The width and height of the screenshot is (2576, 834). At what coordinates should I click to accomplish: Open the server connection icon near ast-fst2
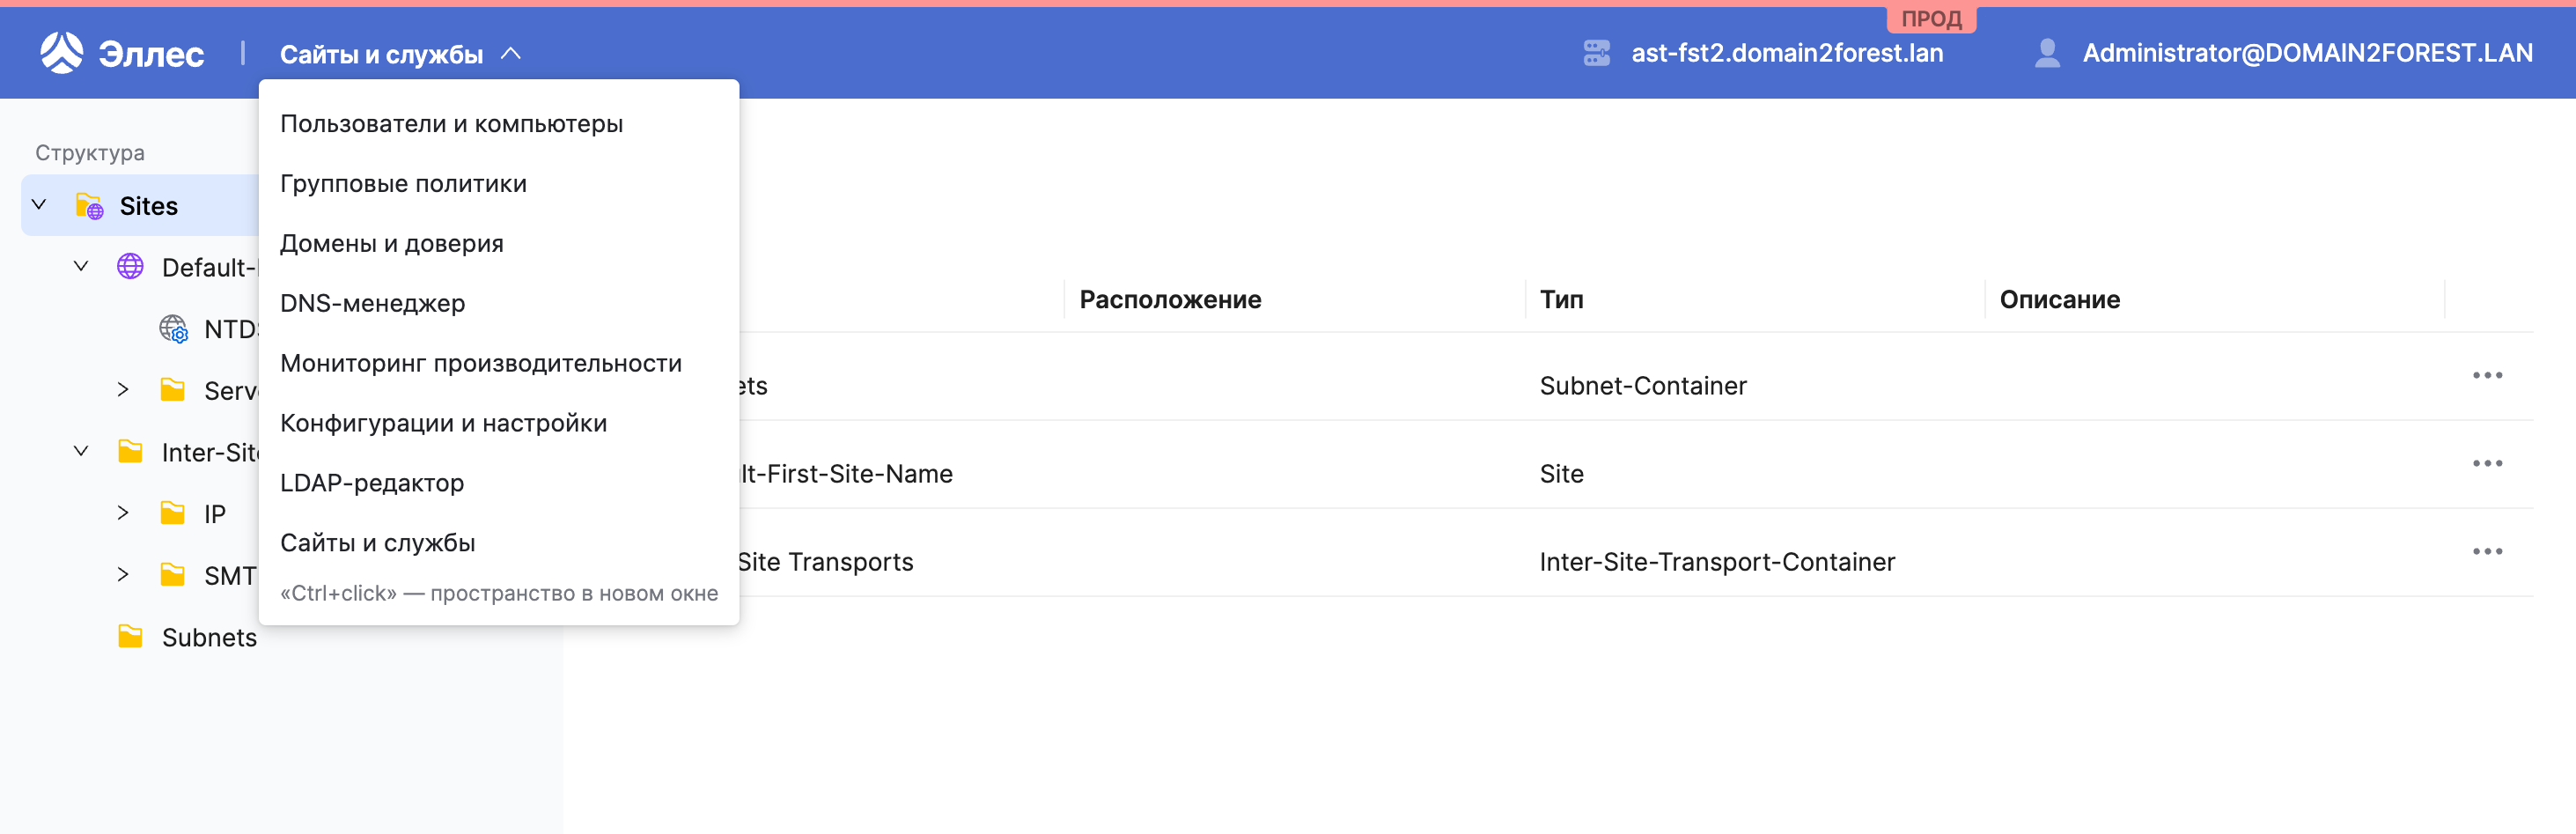coord(1596,53)
